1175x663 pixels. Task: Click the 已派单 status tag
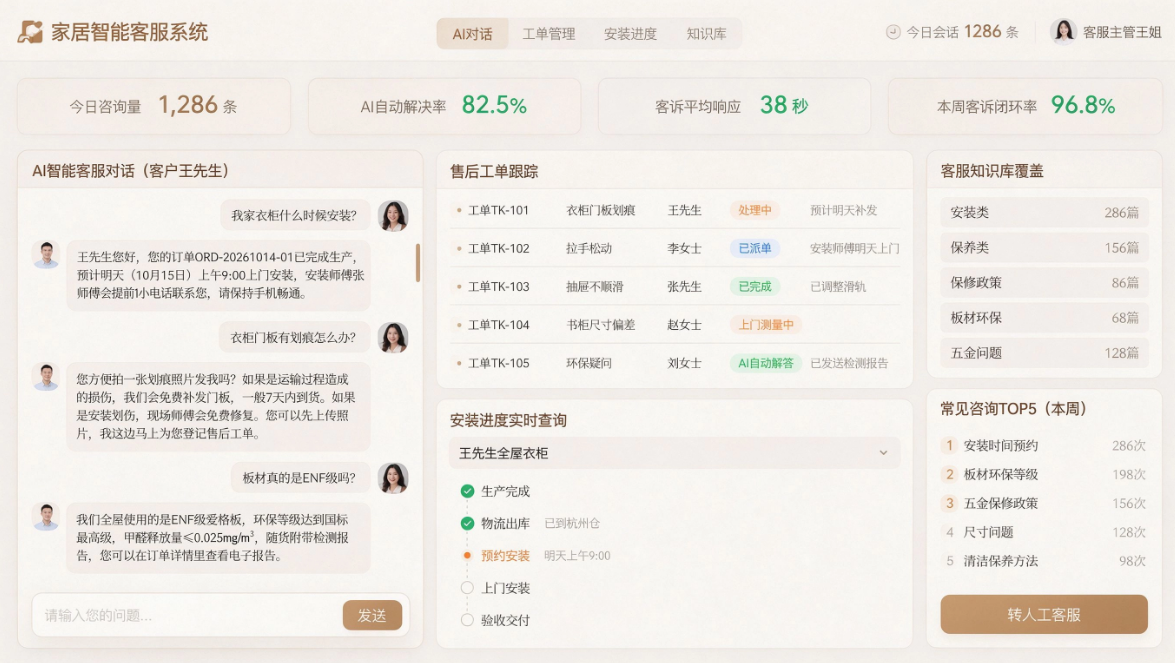coord(755,249)
